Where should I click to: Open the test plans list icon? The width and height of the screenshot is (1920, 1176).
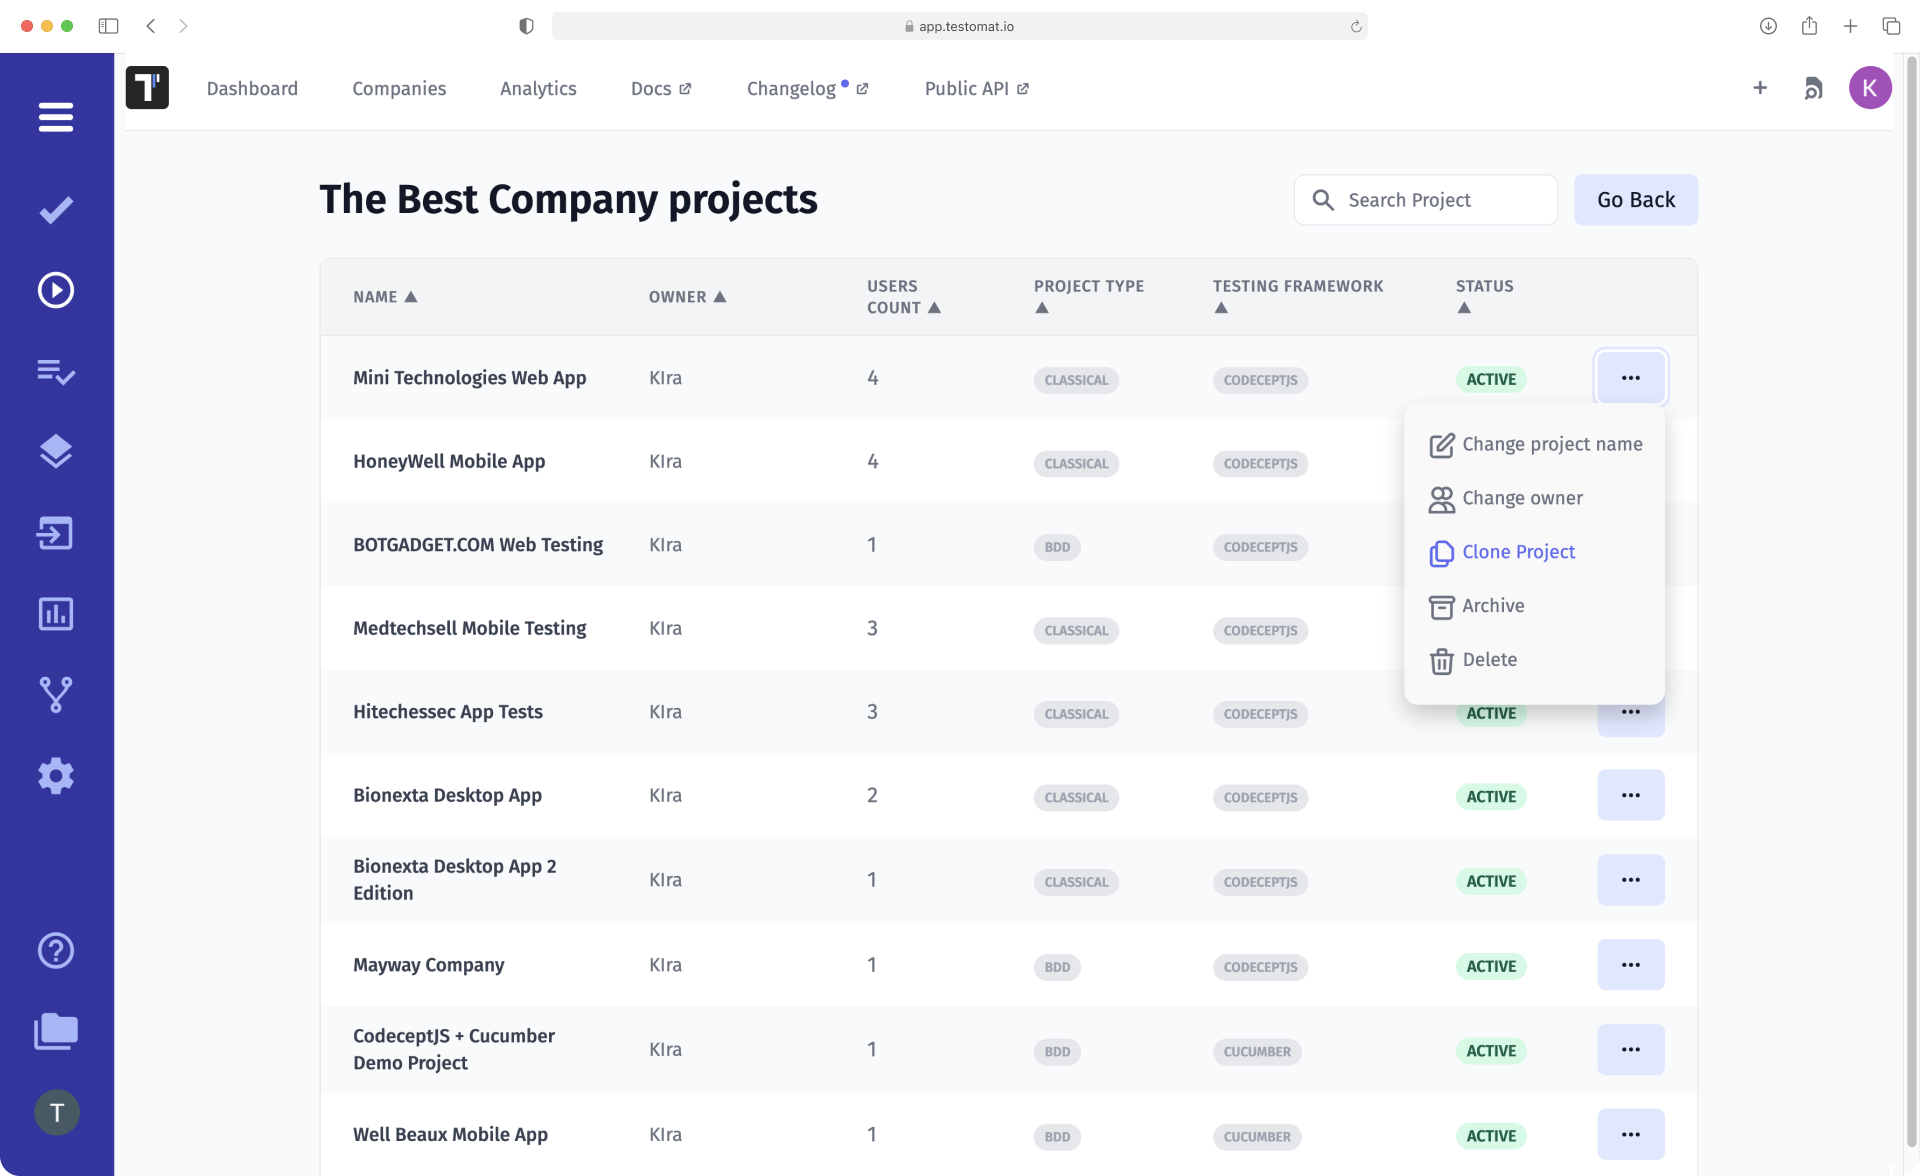pos(56,372)
